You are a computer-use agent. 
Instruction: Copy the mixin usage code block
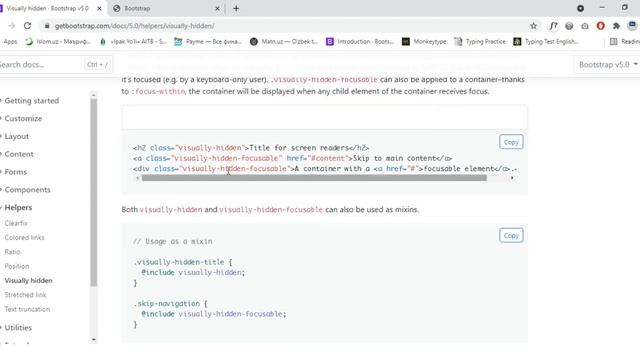(511, 236)
